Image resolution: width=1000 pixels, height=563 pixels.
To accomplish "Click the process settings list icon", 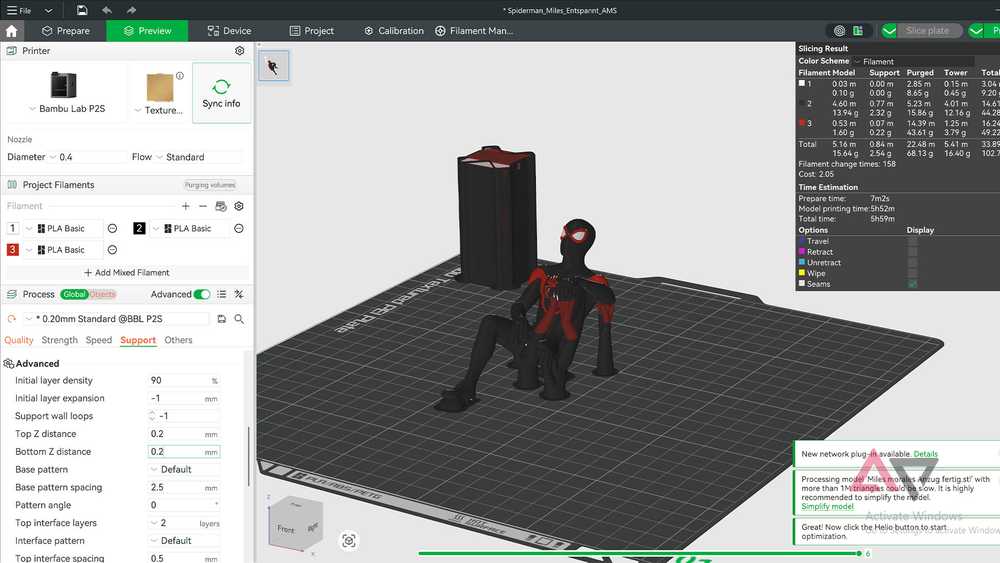I will tap(221, 294).
